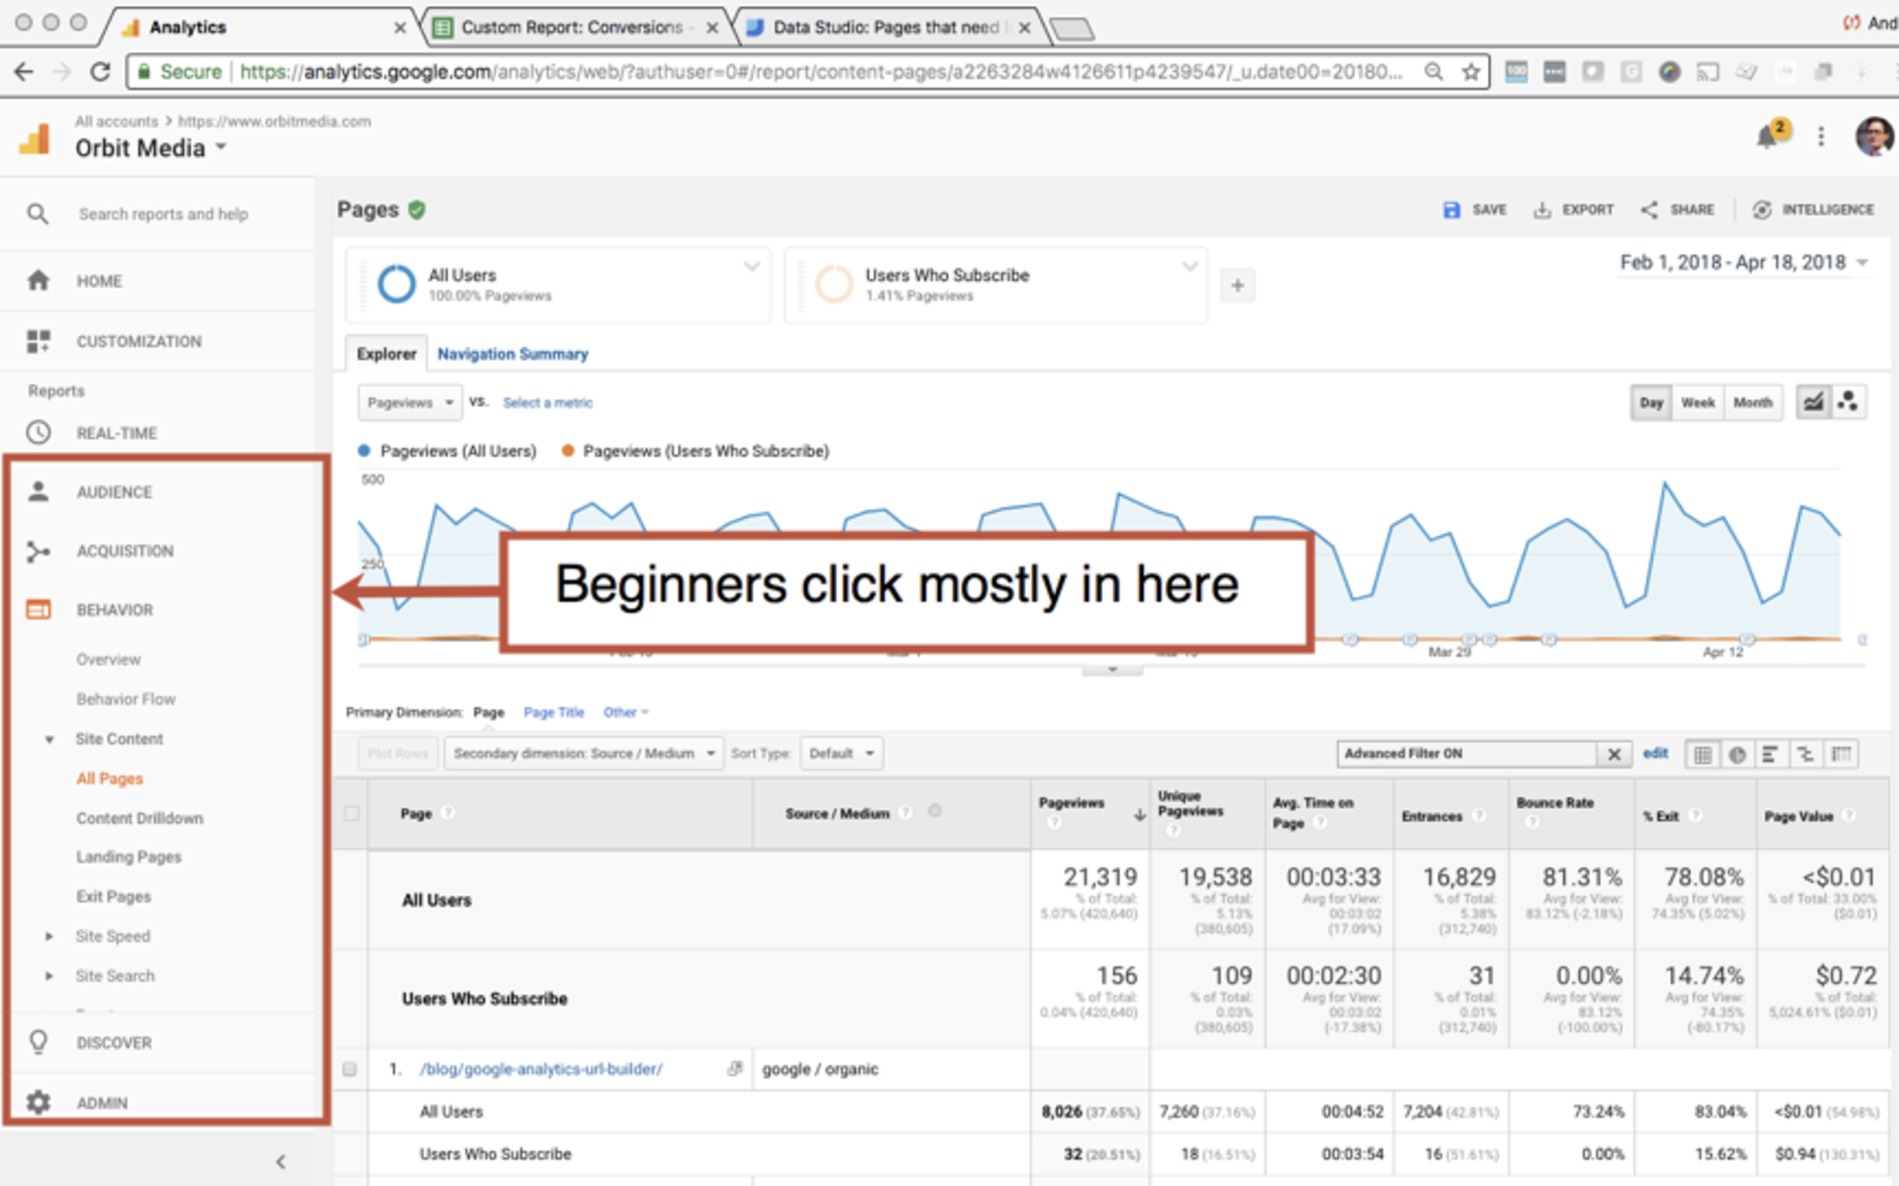Open the date range picker

pos(1743,262)
